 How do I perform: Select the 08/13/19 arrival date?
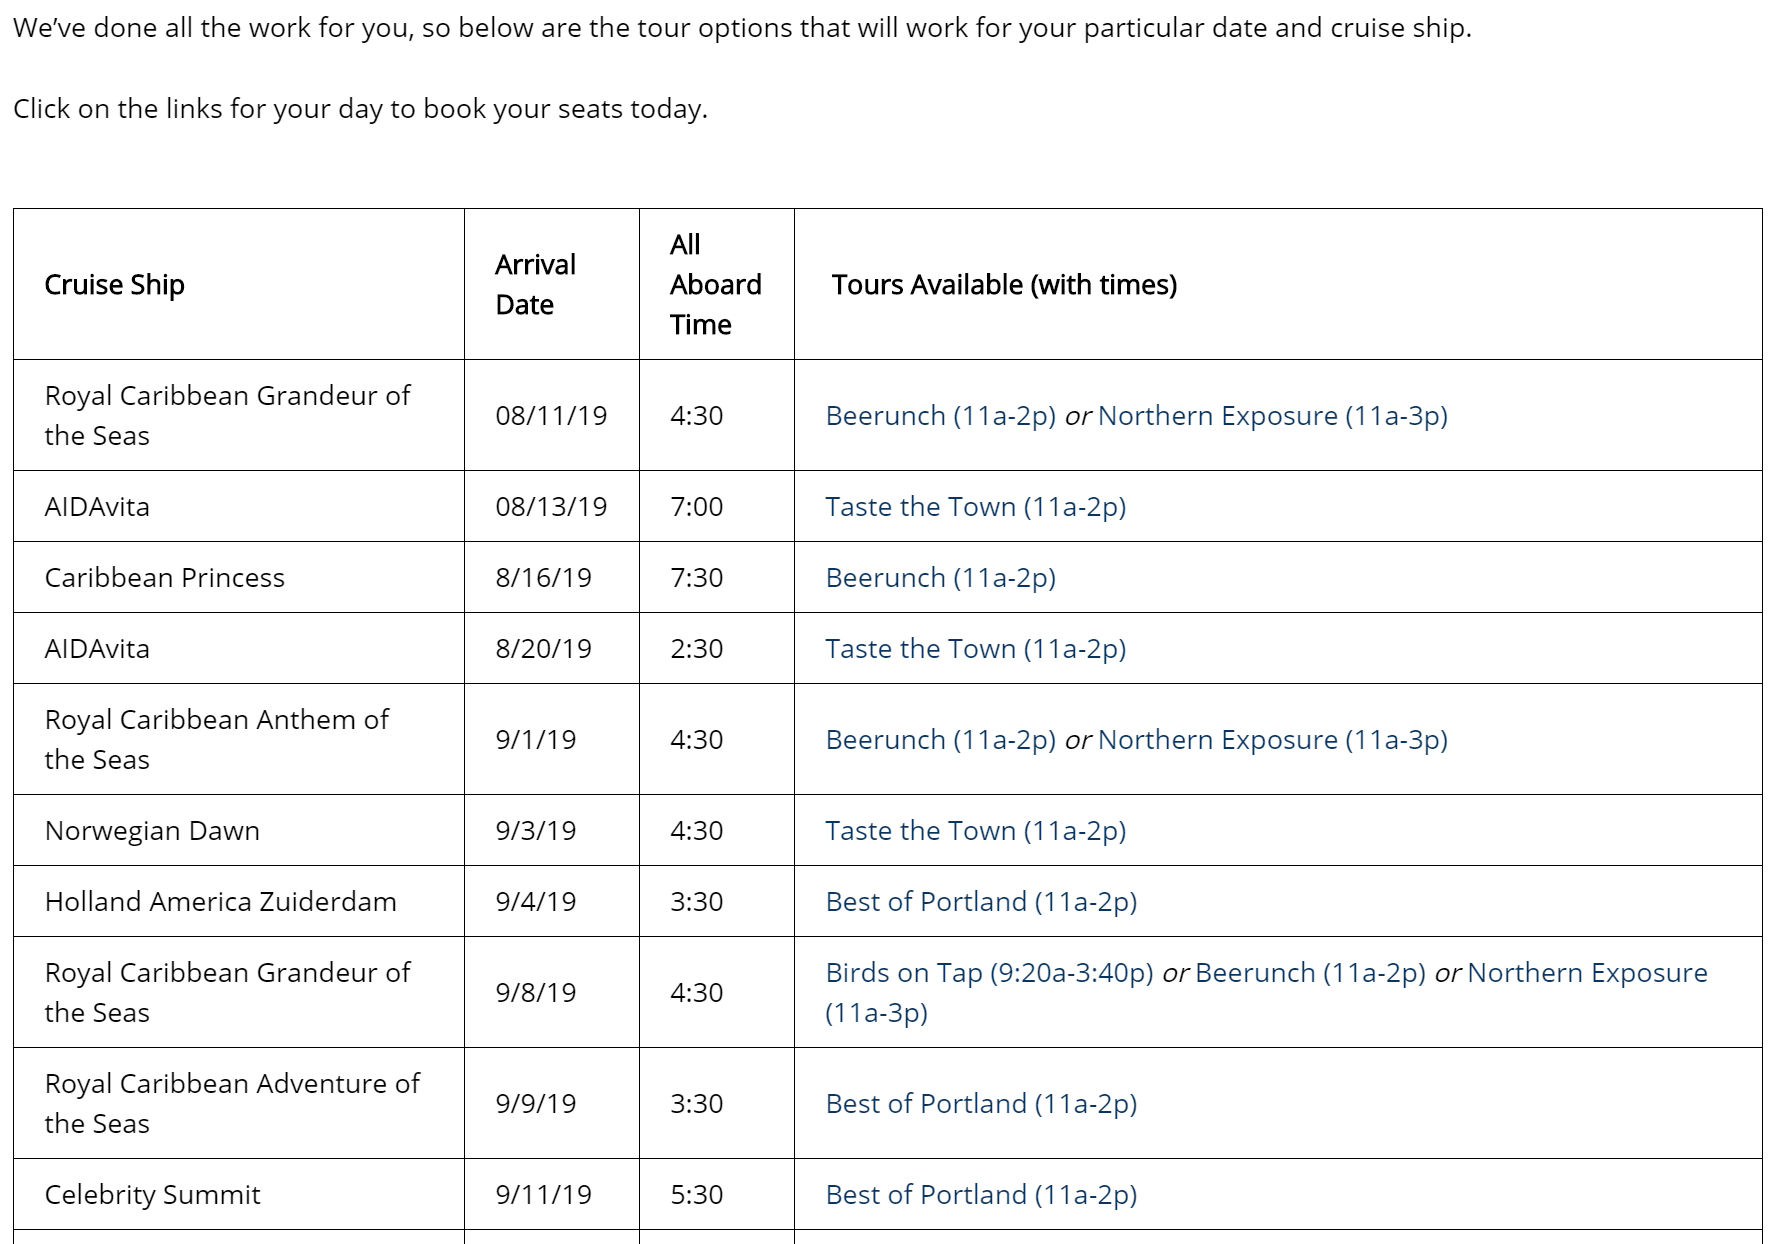click(551, 506)
